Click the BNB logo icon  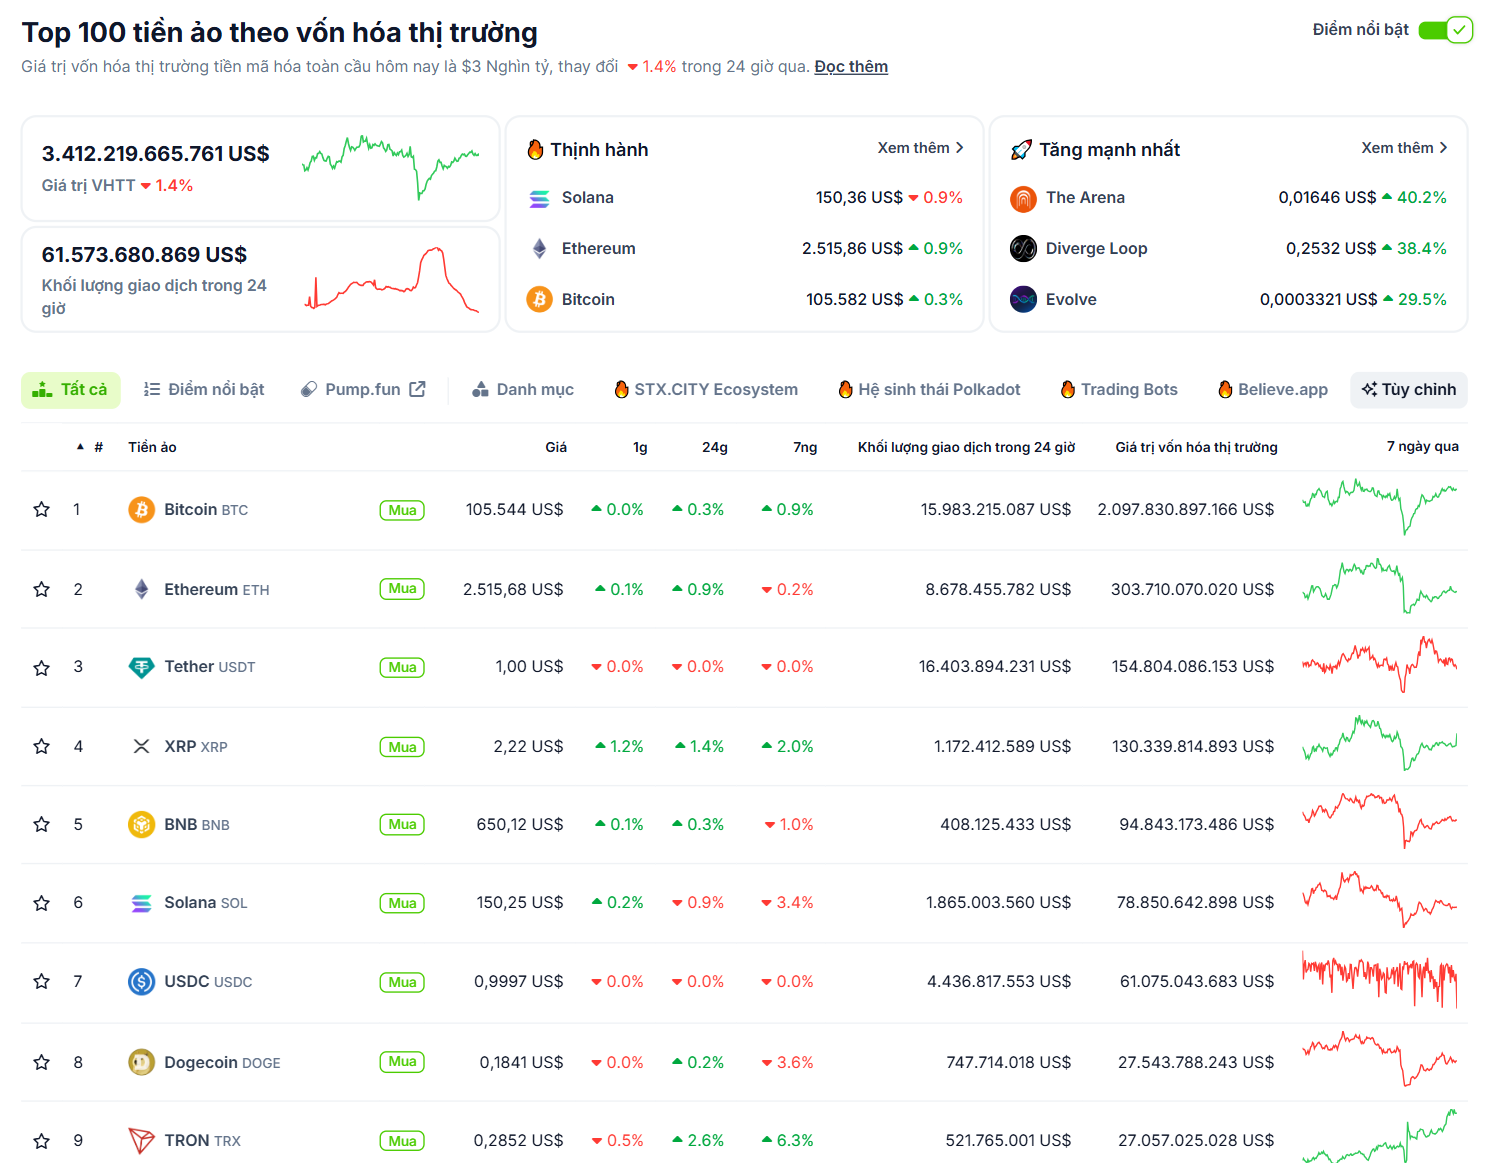pyautogui.click(x=141, y=825)
